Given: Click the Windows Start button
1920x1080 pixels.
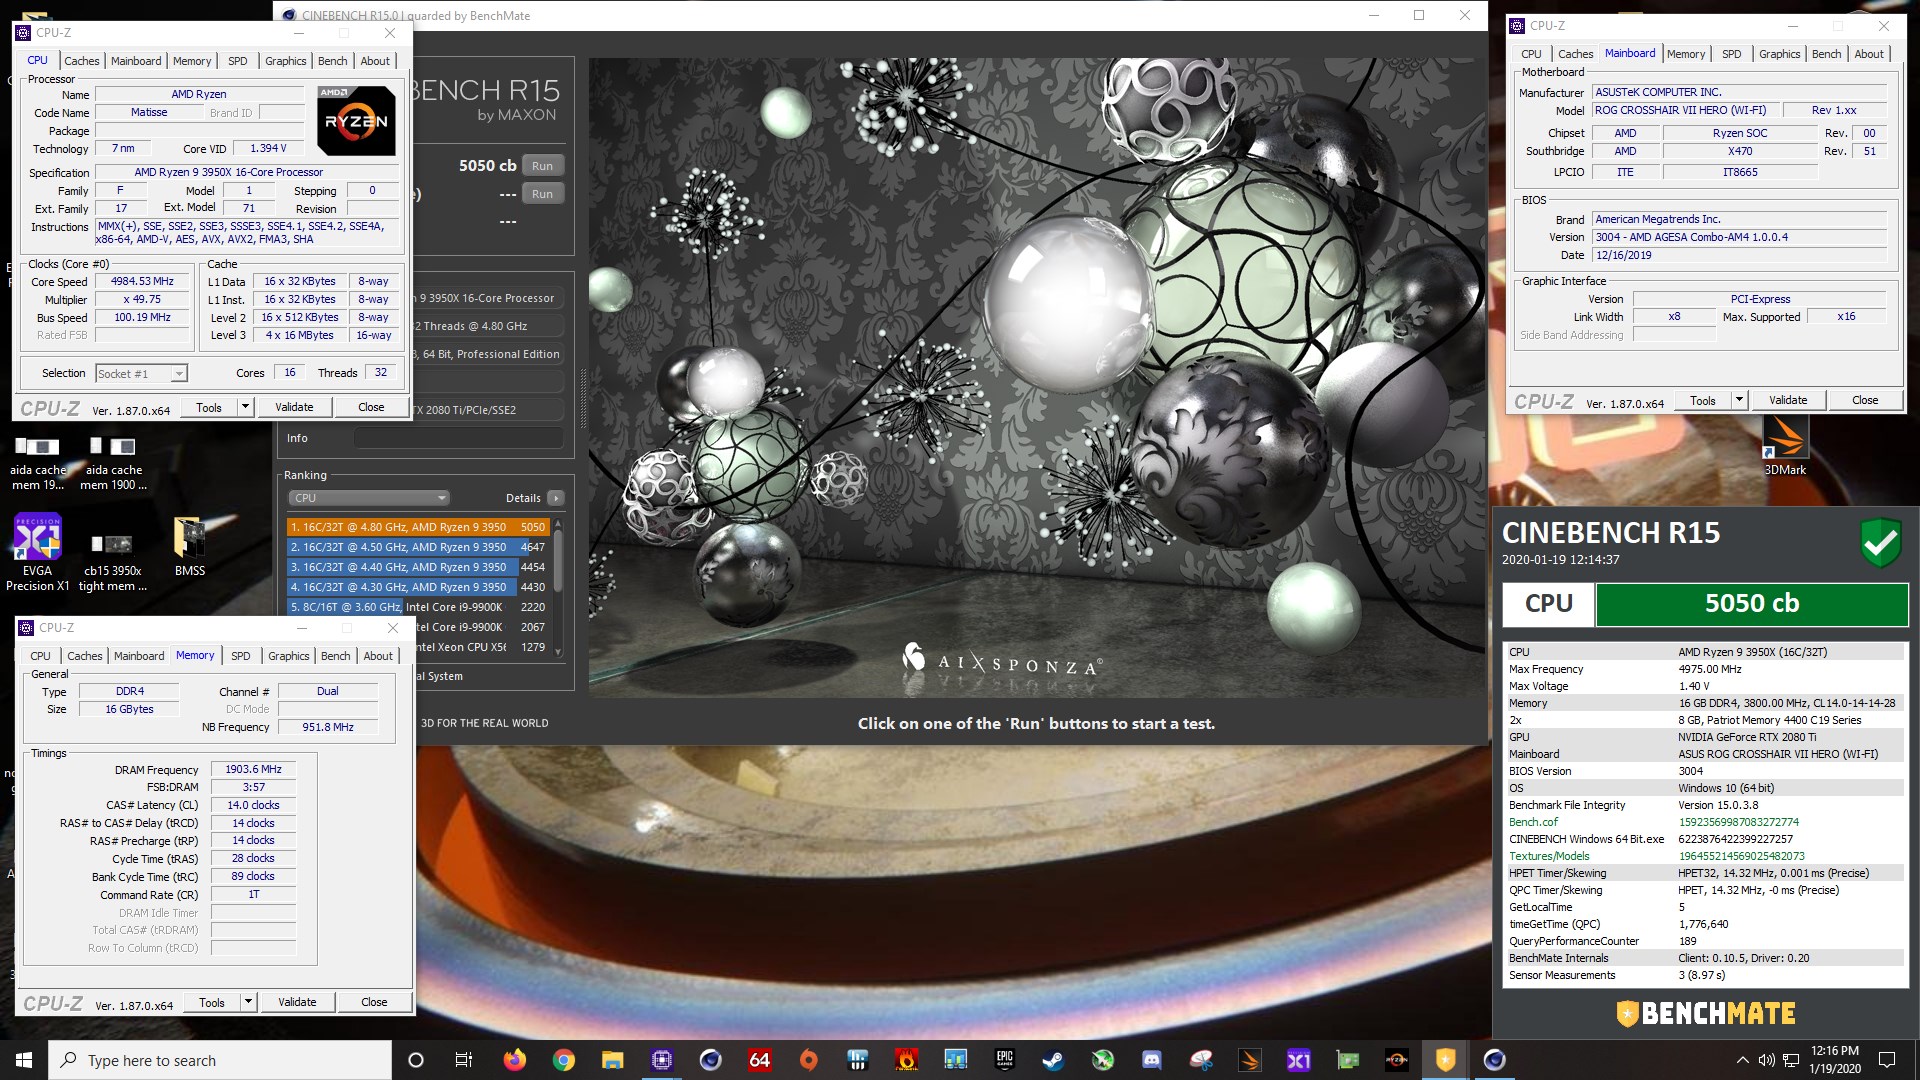Looking at the screenshot, I should pyautogui.click(x=24, y=1060).
